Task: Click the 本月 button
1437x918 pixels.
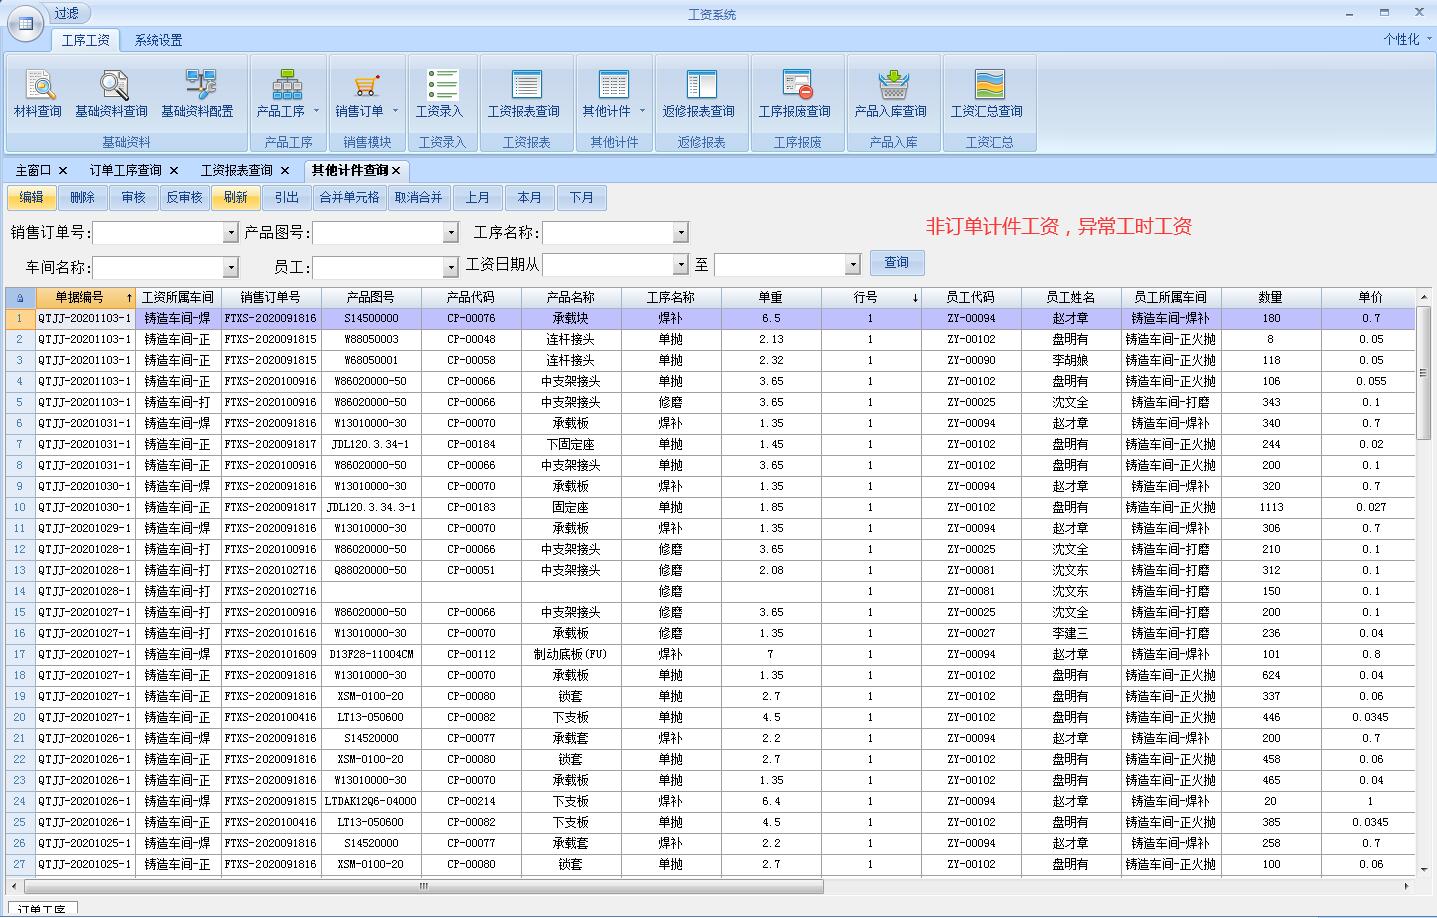Action: 530,198
